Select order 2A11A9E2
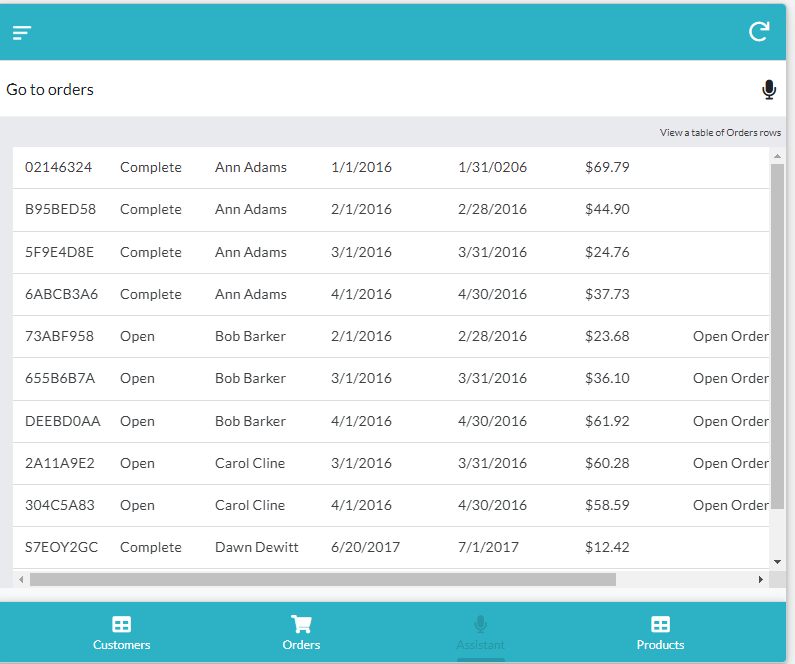Screen dimensions: 795x664 (x=60, y=463)
